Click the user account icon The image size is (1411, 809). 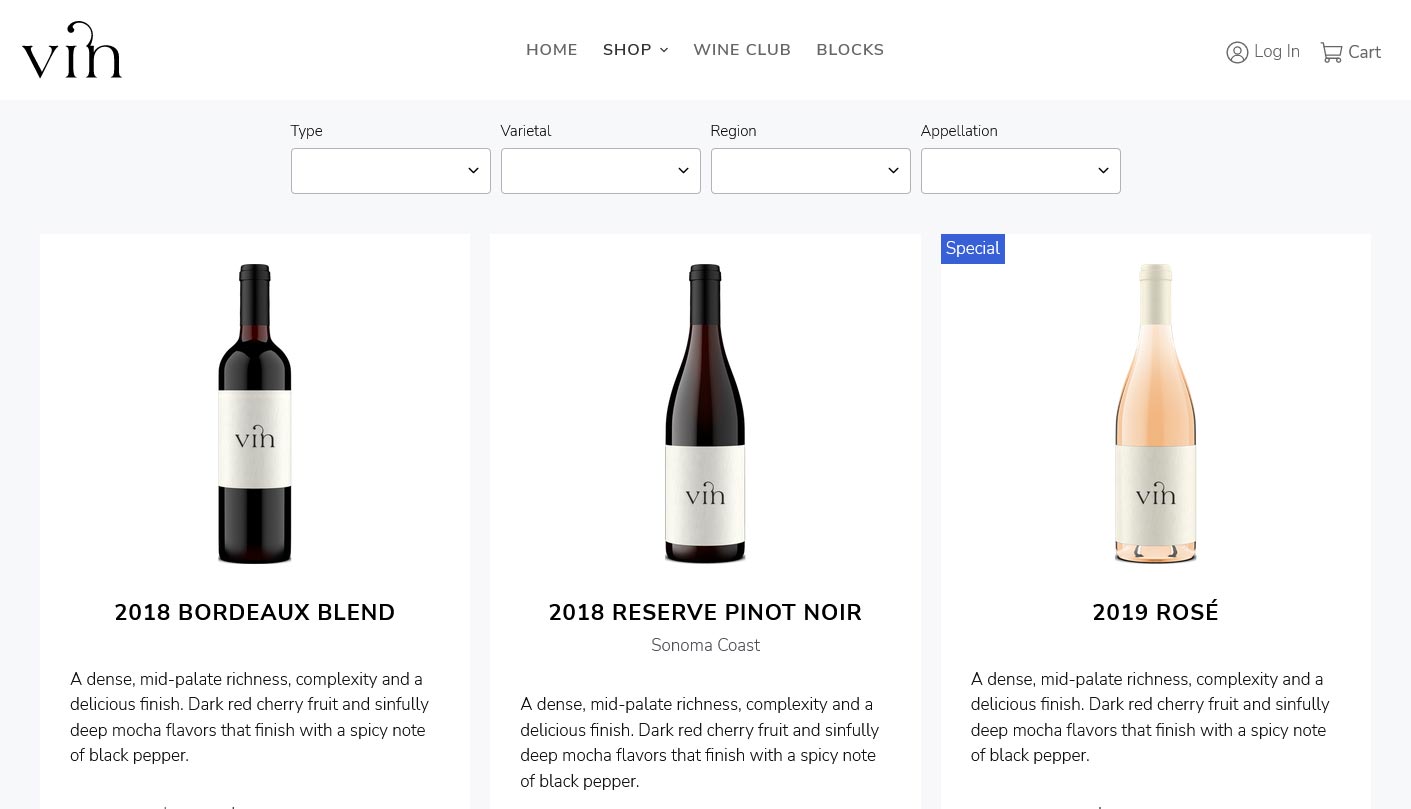pyautogui.click(x=1237, y=52)
